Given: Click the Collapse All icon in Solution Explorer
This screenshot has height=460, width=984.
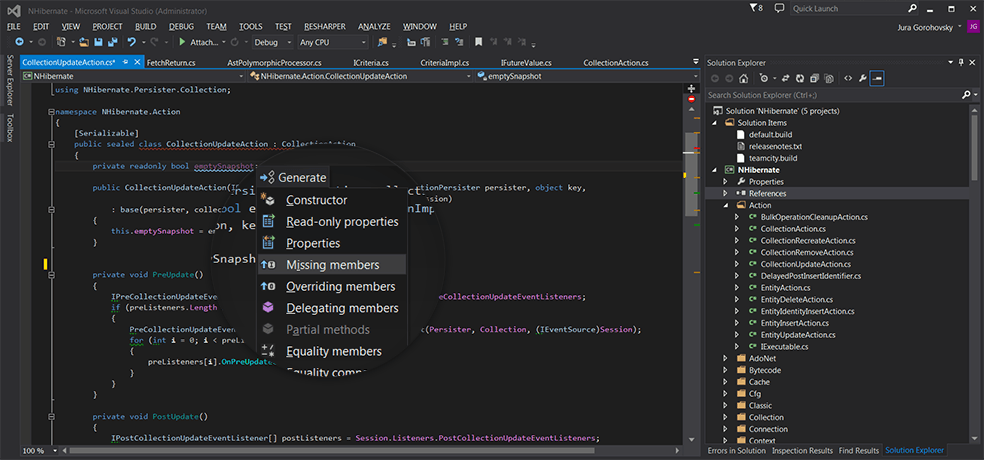Looking at the screenshot, I should tap(814, 79).
